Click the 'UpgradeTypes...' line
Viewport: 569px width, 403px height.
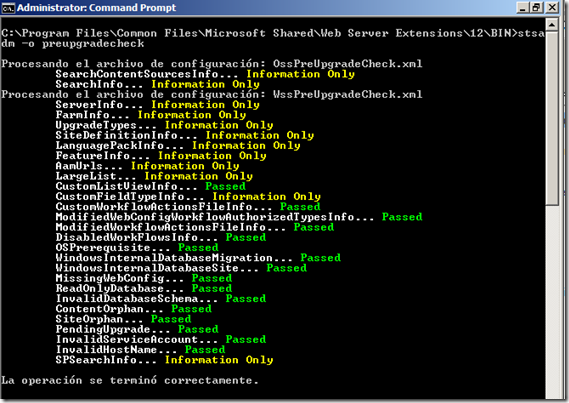pyautogui.click(x=164, y=125)
